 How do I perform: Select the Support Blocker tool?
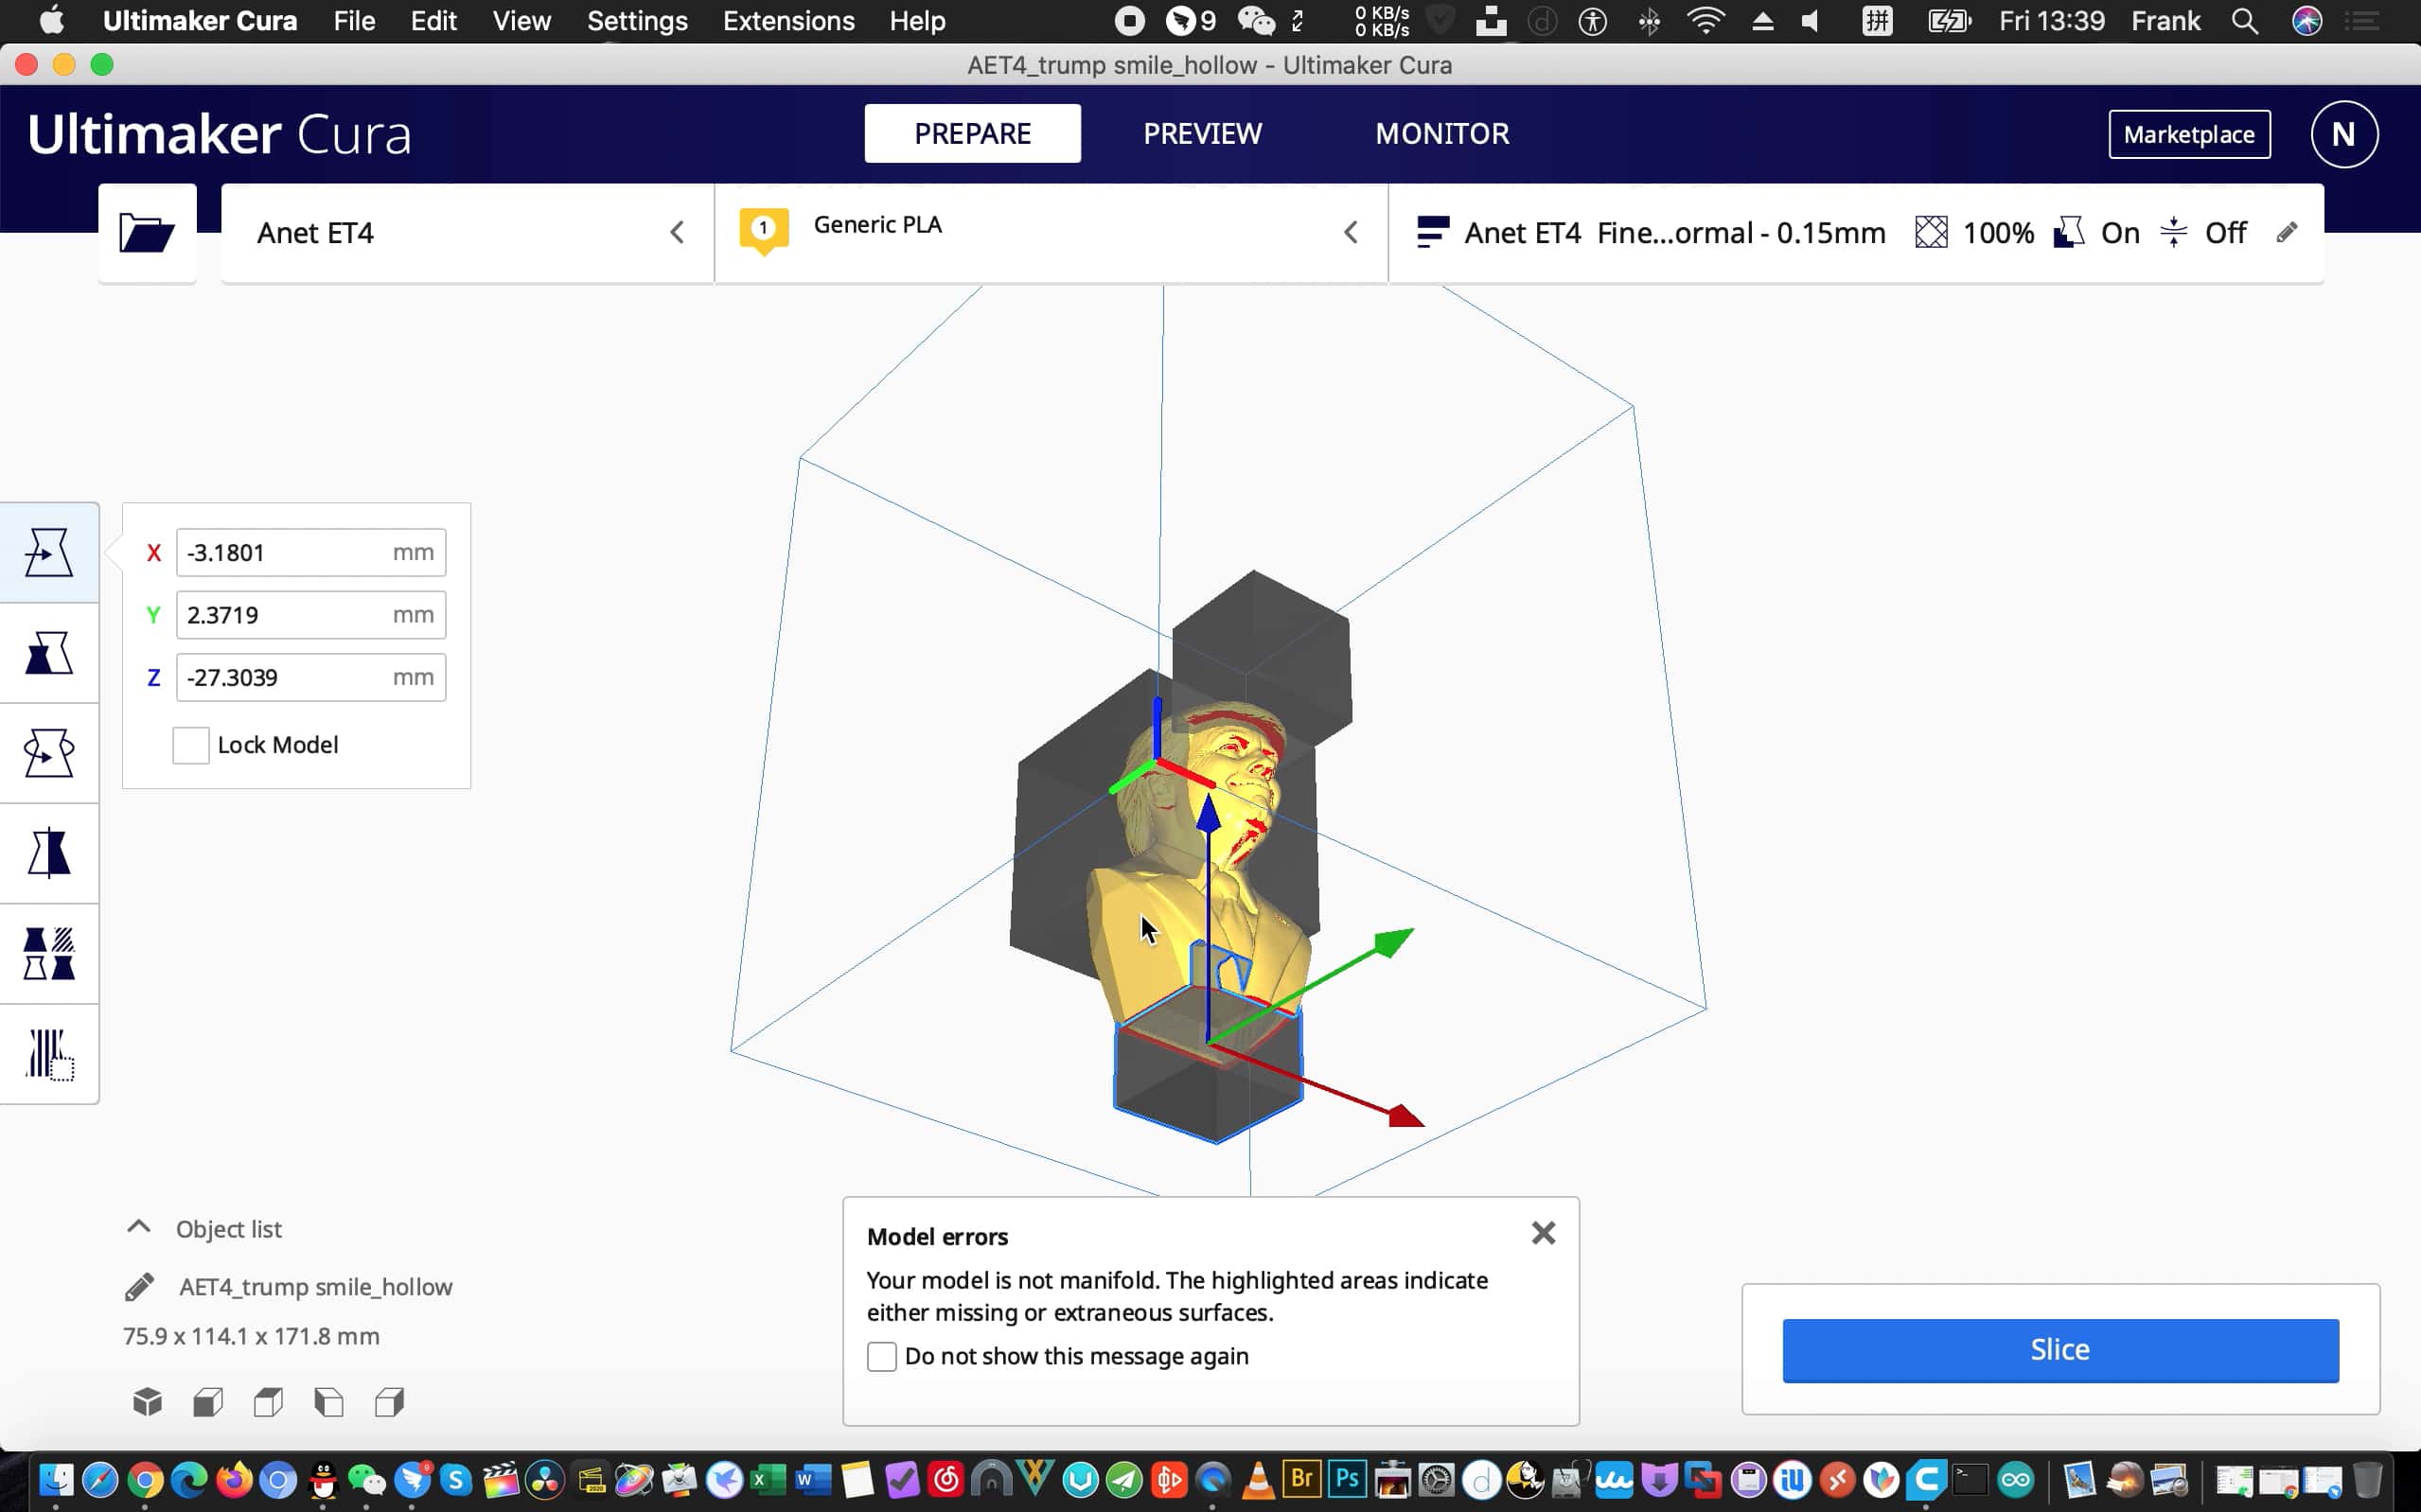pyautogui.click(x=49, y=1054)
